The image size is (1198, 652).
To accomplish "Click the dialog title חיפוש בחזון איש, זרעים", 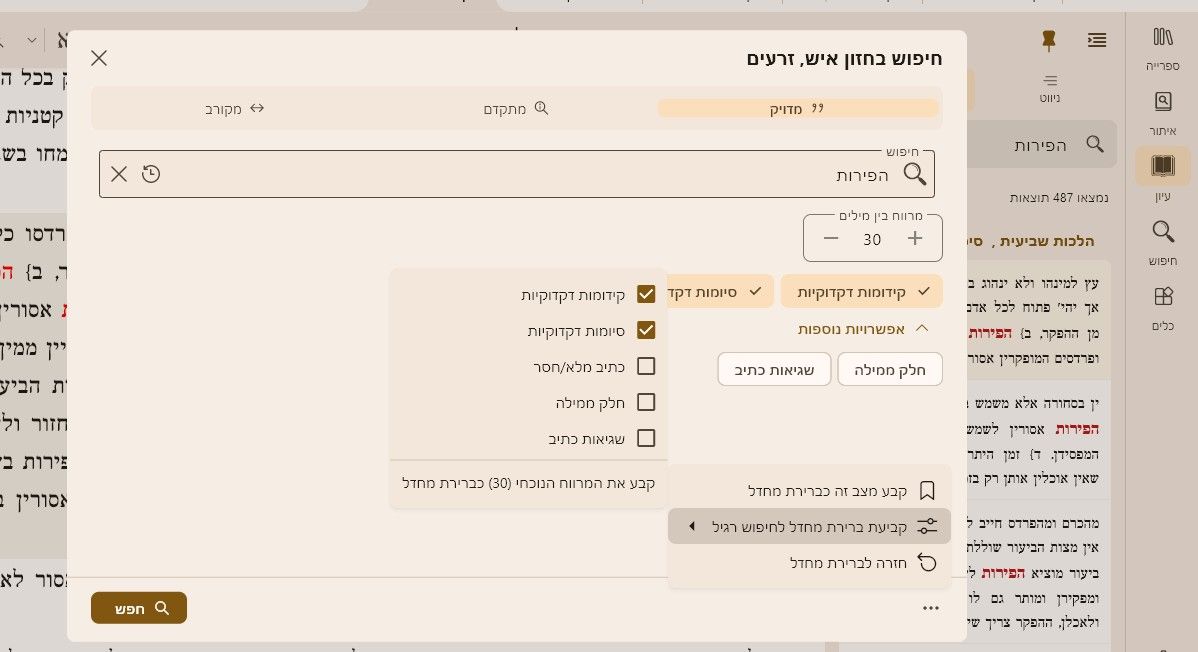I will point(844,59).
